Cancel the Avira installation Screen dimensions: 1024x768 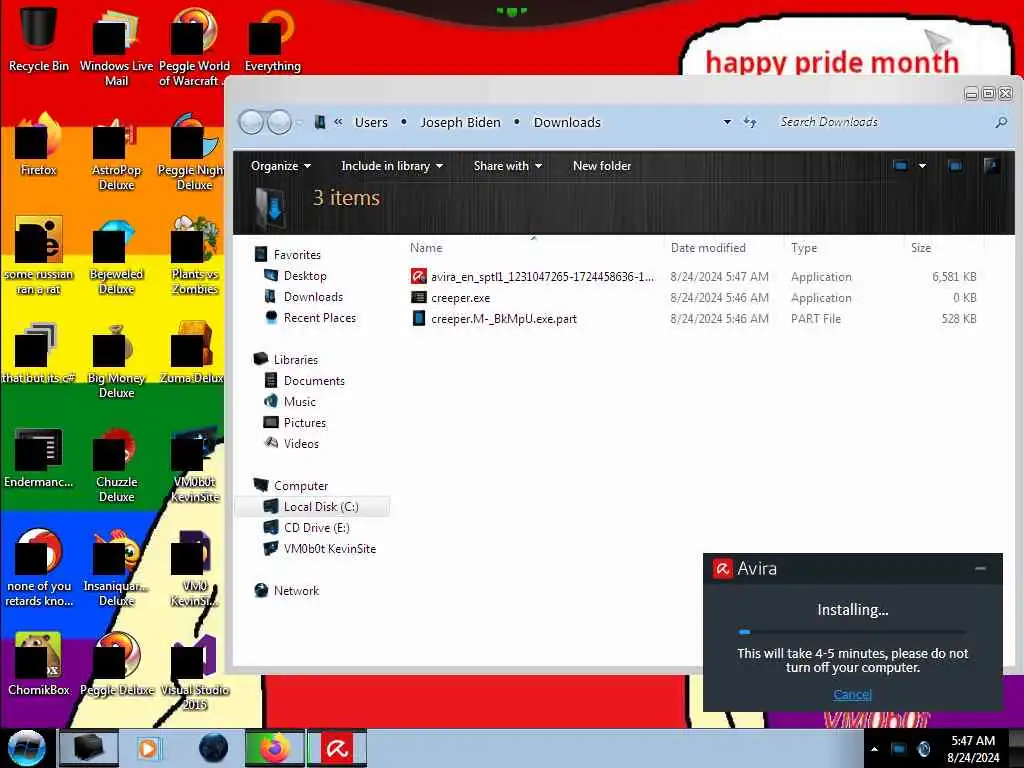[x=852, y=694]
